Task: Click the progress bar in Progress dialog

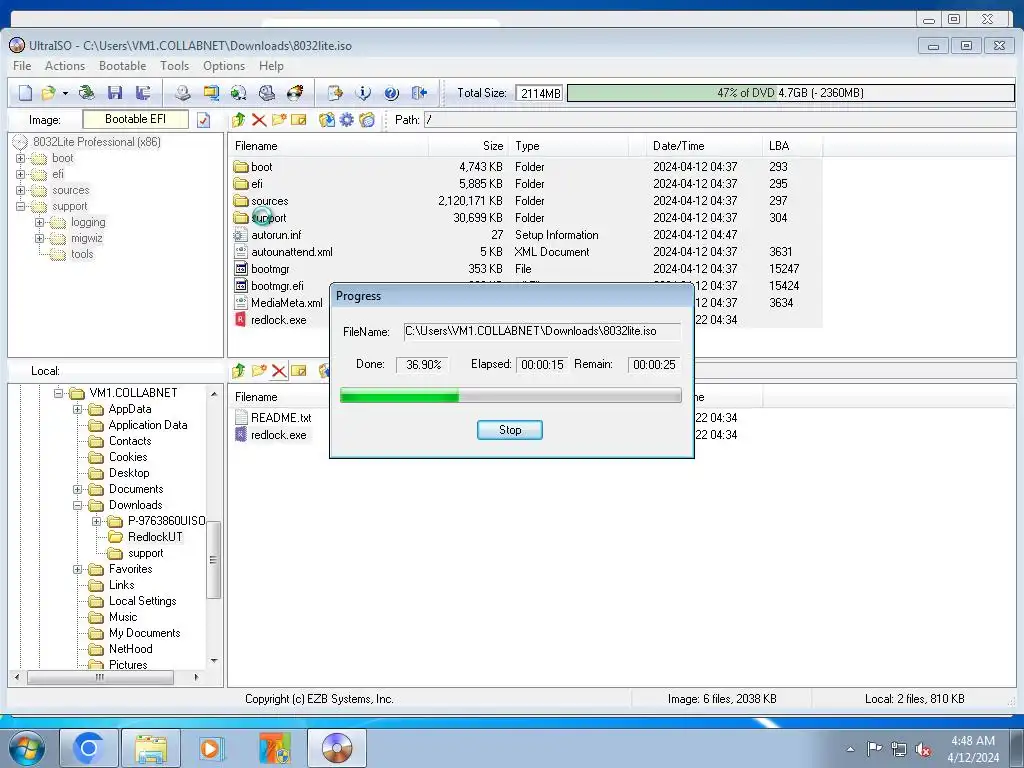Action: tap(511, 395)
